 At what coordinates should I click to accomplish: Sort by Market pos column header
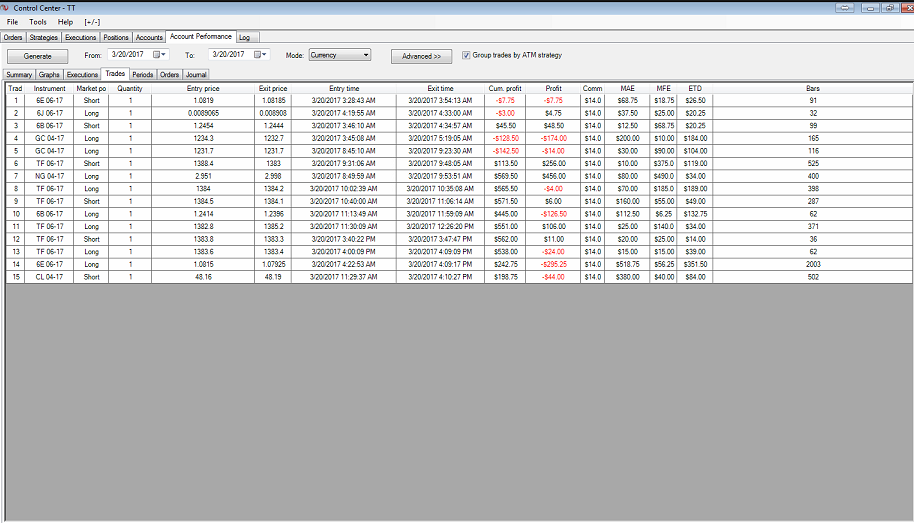point(91,89)
